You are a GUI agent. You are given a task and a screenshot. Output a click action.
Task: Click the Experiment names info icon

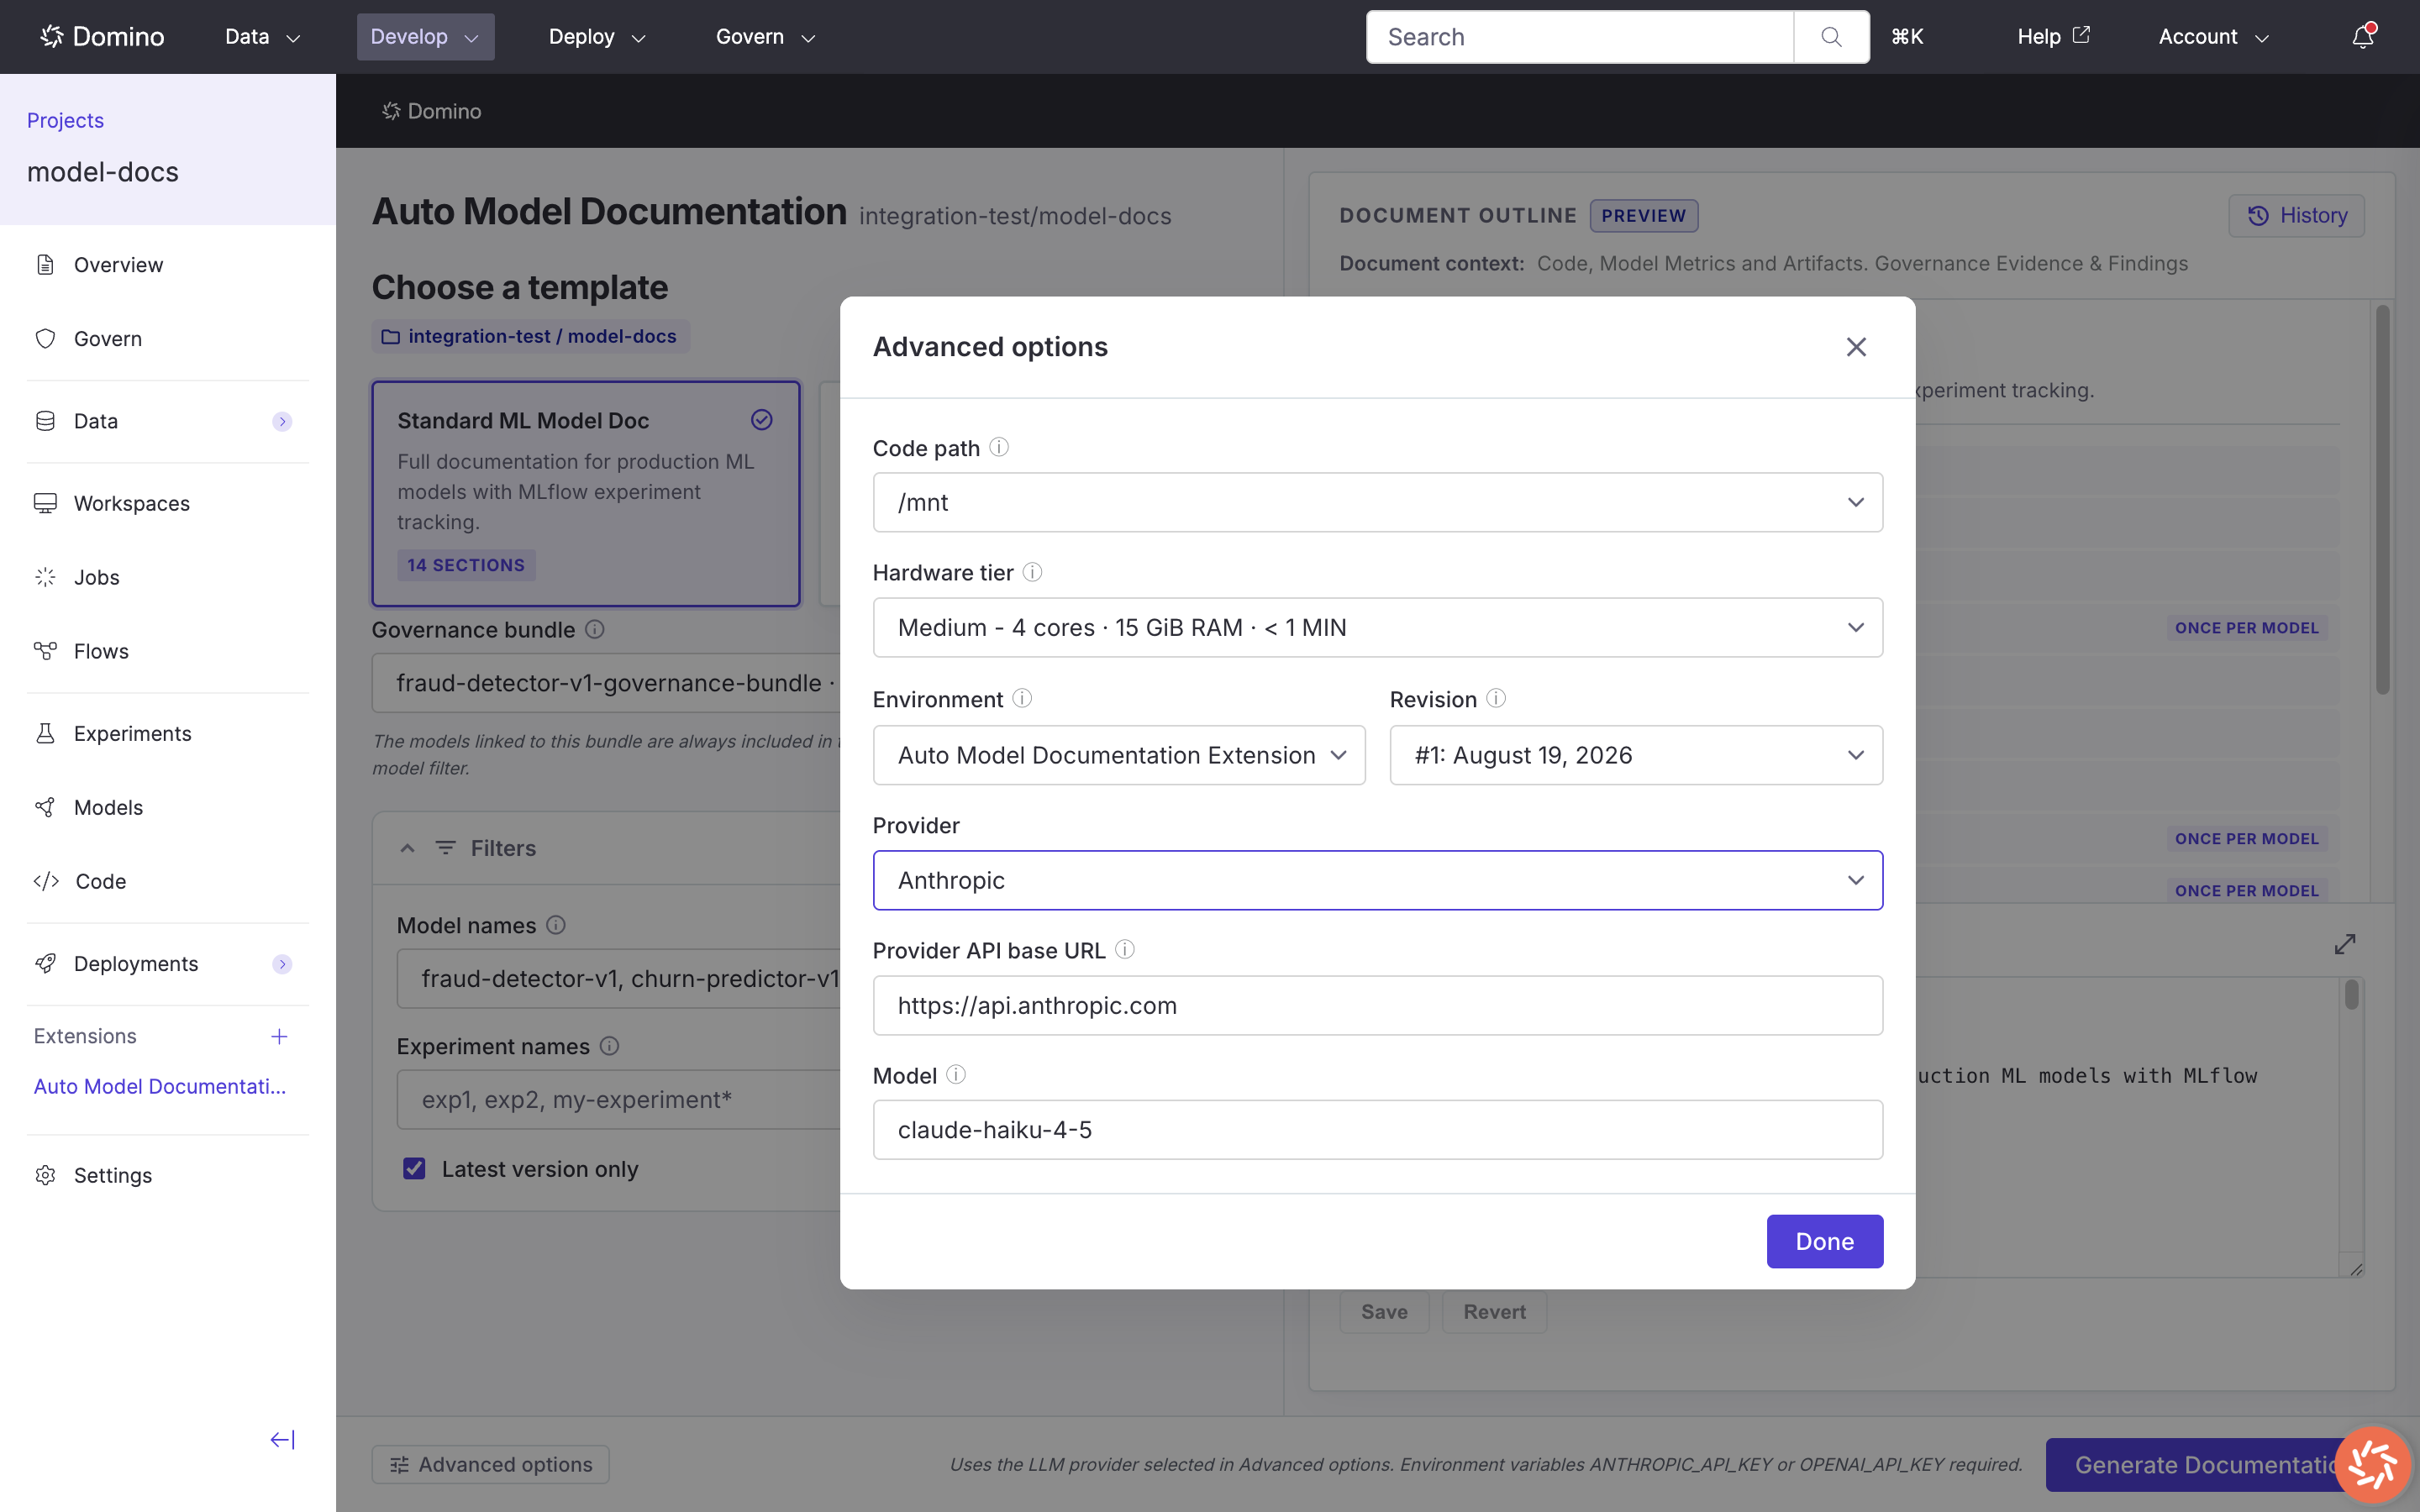coord(609,1046)
